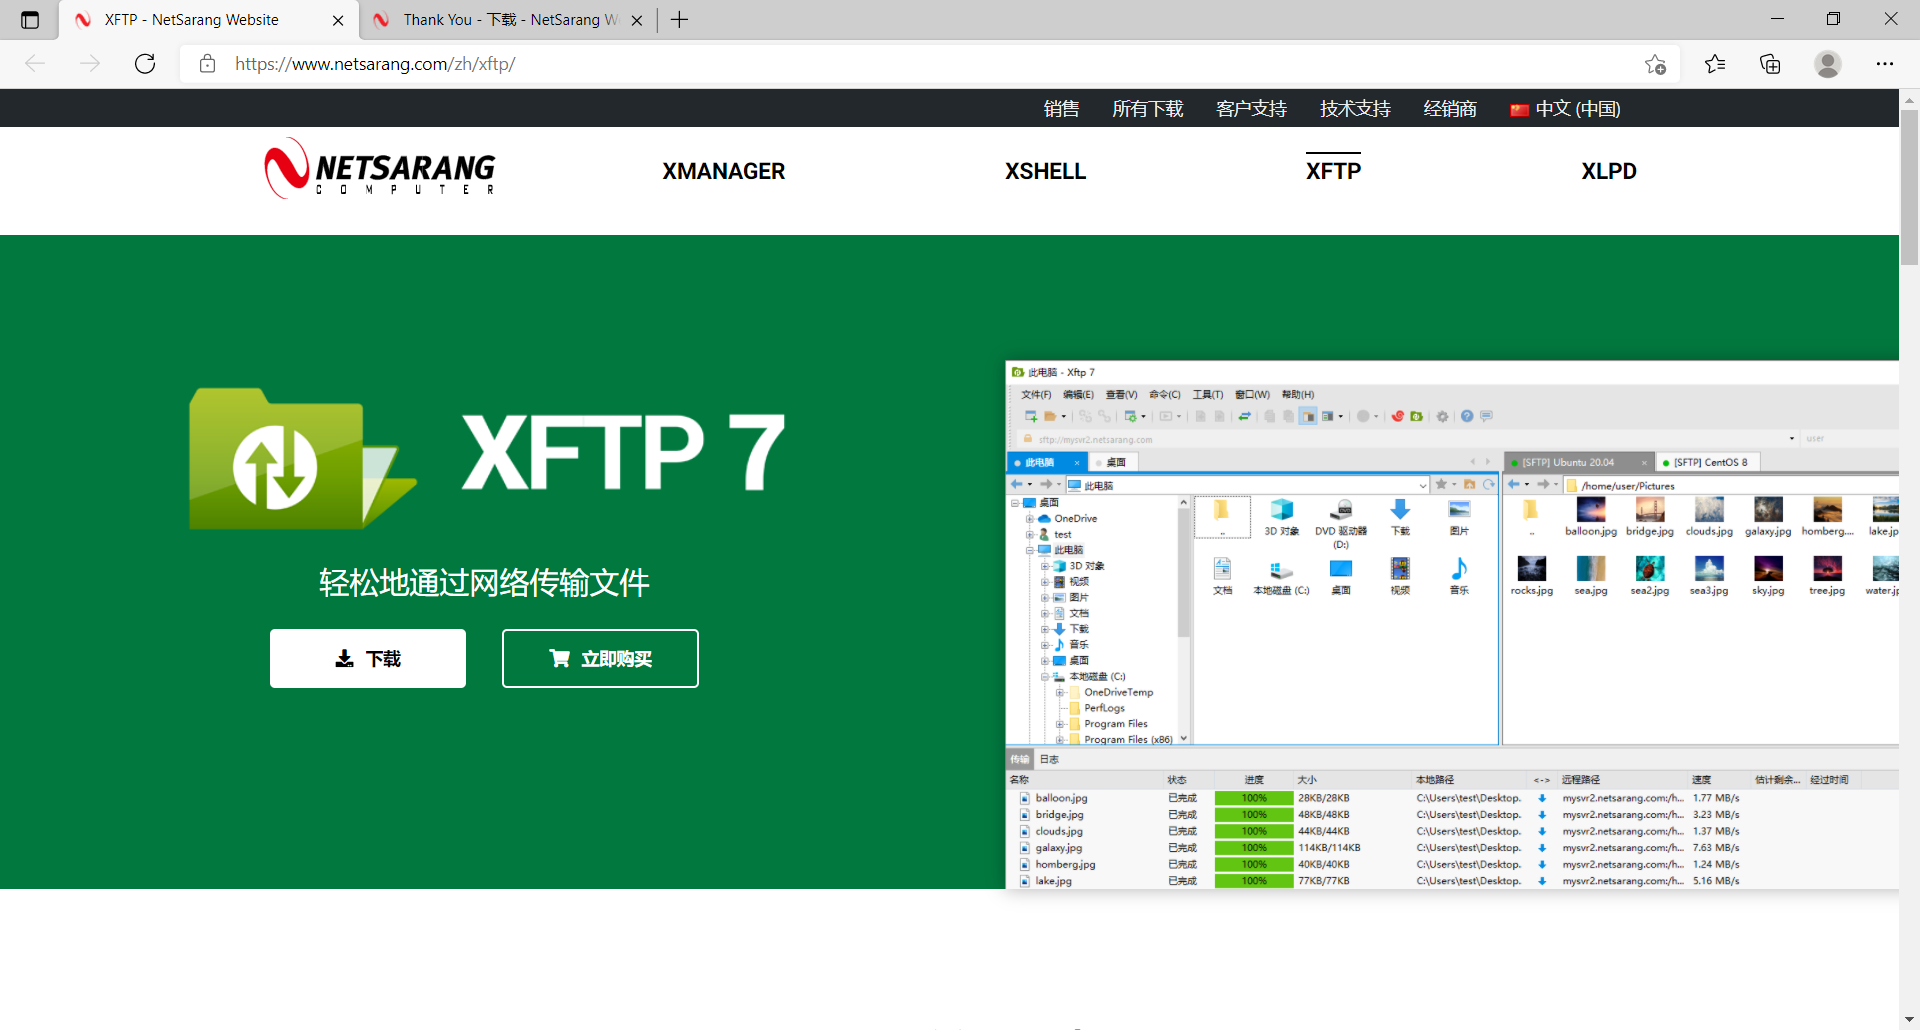This screenshot has width=1920, height=1030.
Task: Click the 下载 download button
Action: pos(367,658)
